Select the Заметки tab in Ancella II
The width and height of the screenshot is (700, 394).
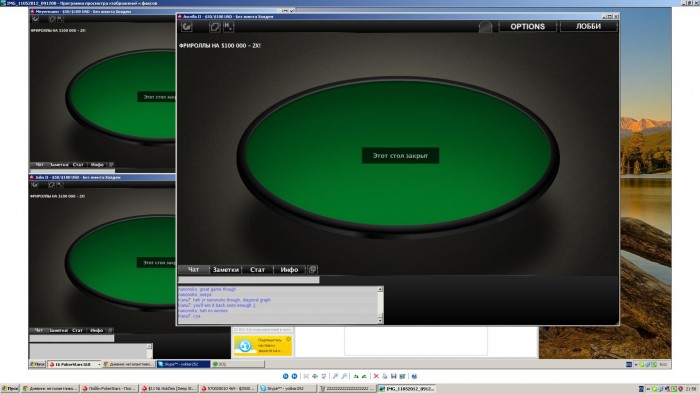click(x=225, y=270)
